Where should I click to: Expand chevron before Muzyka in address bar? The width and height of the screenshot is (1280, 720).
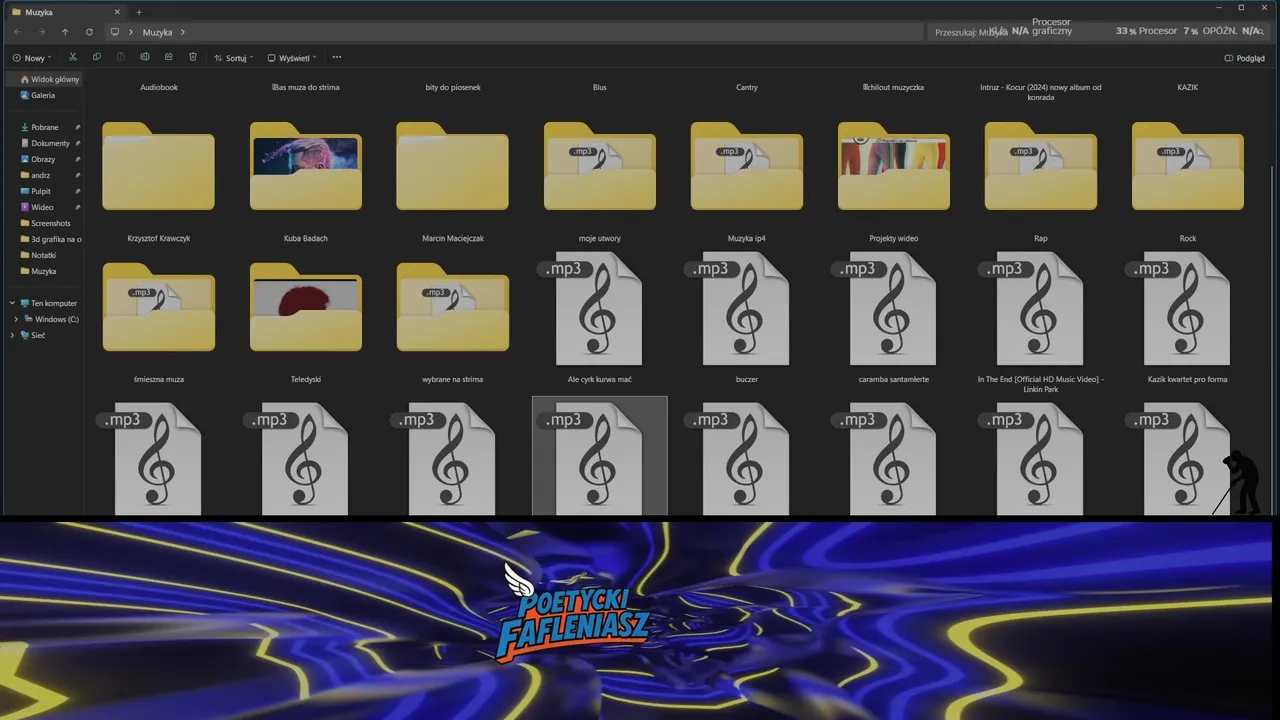point(131,32)
